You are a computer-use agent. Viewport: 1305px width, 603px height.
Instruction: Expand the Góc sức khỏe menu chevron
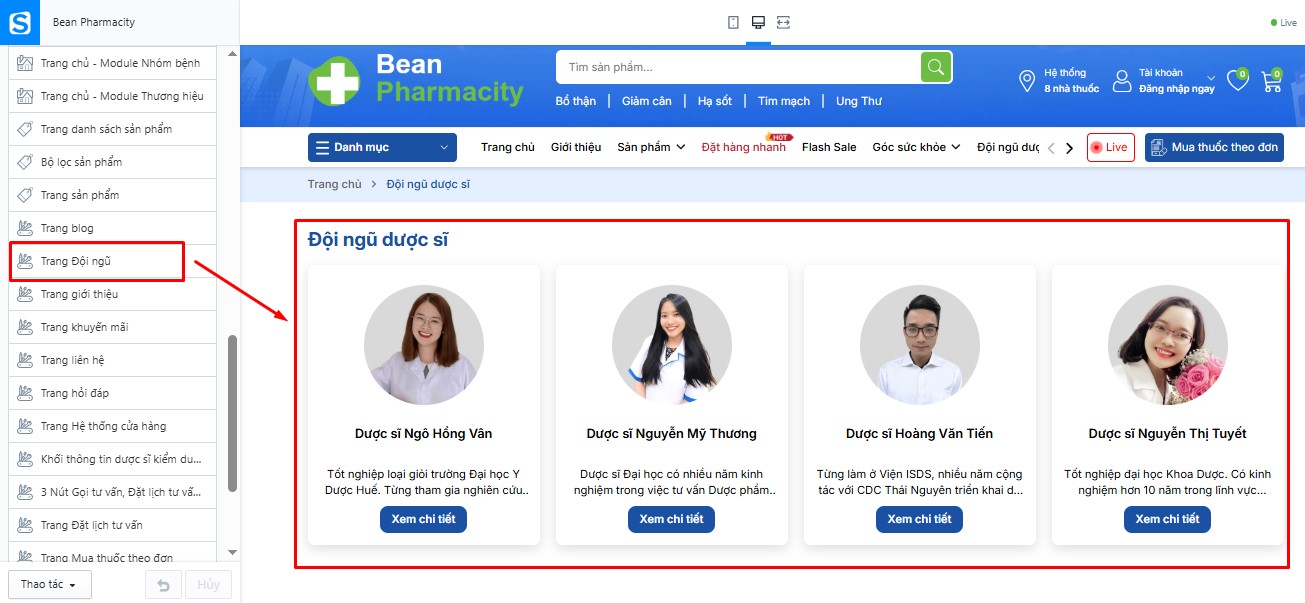[955, 147]
